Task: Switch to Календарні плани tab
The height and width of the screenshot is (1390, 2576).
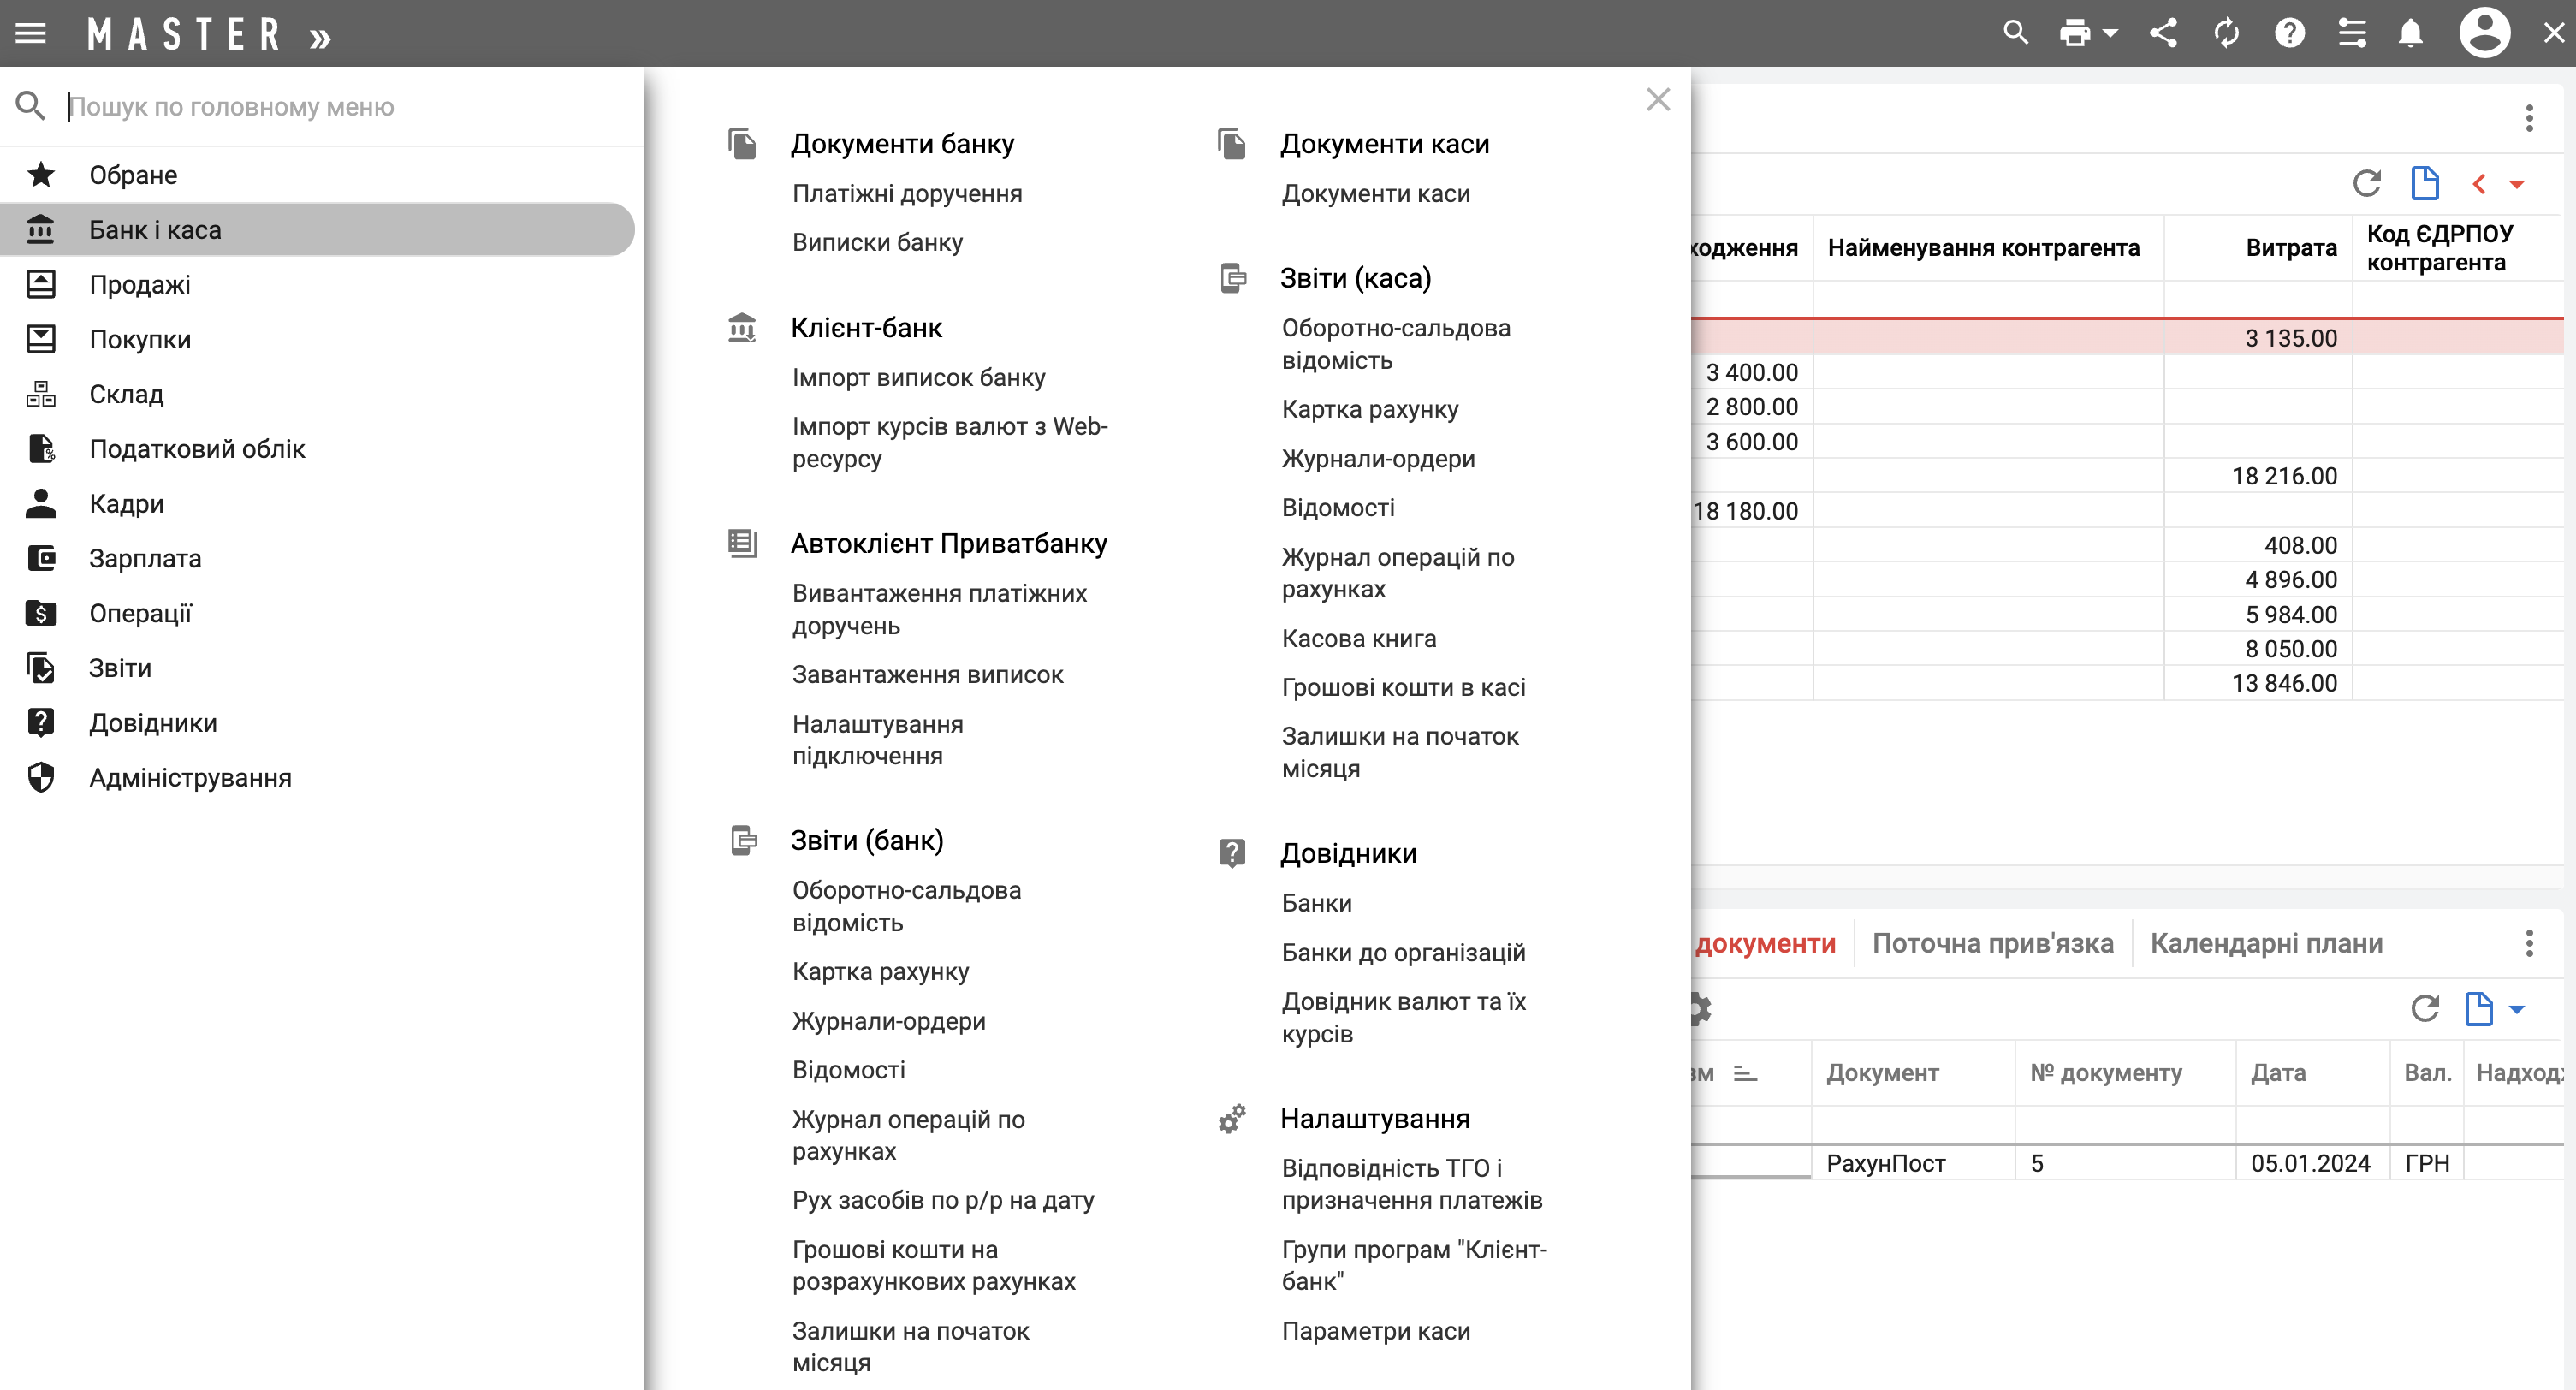Action: click(2266, 943)
